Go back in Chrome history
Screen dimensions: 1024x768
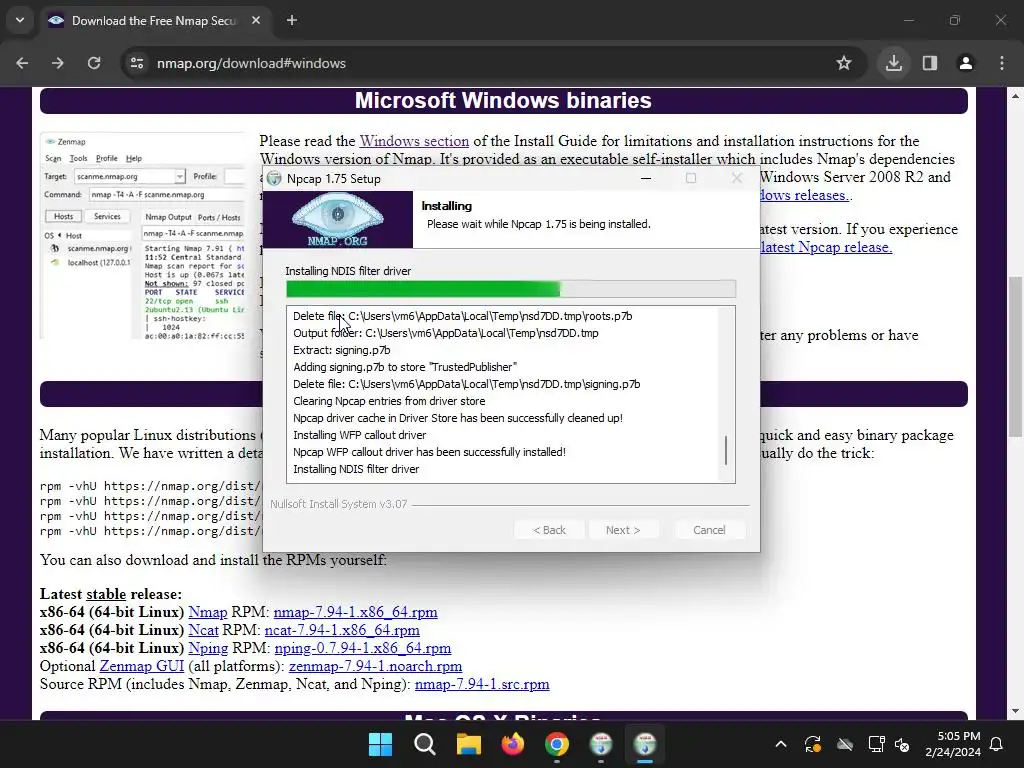point(22,63)
